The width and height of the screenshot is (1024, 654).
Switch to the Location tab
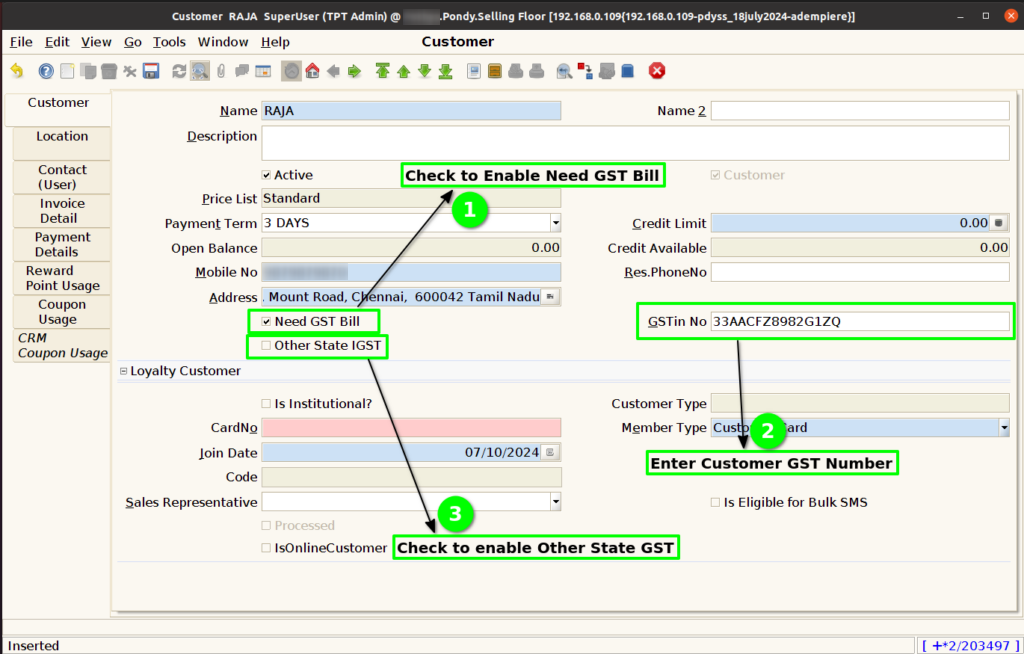coord(61,143)
